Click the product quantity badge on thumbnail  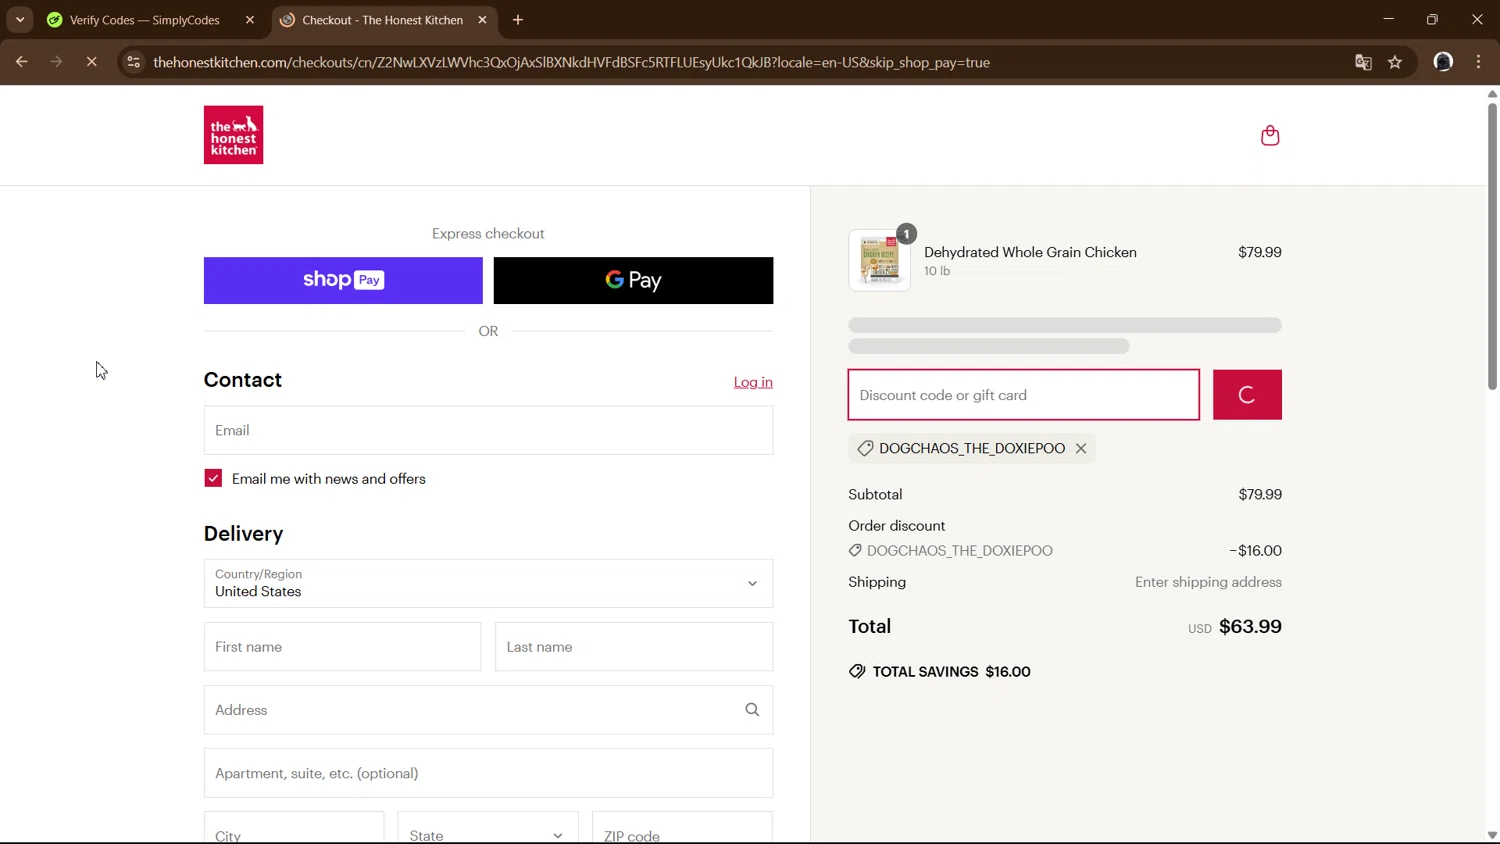[x=906, y=234]
